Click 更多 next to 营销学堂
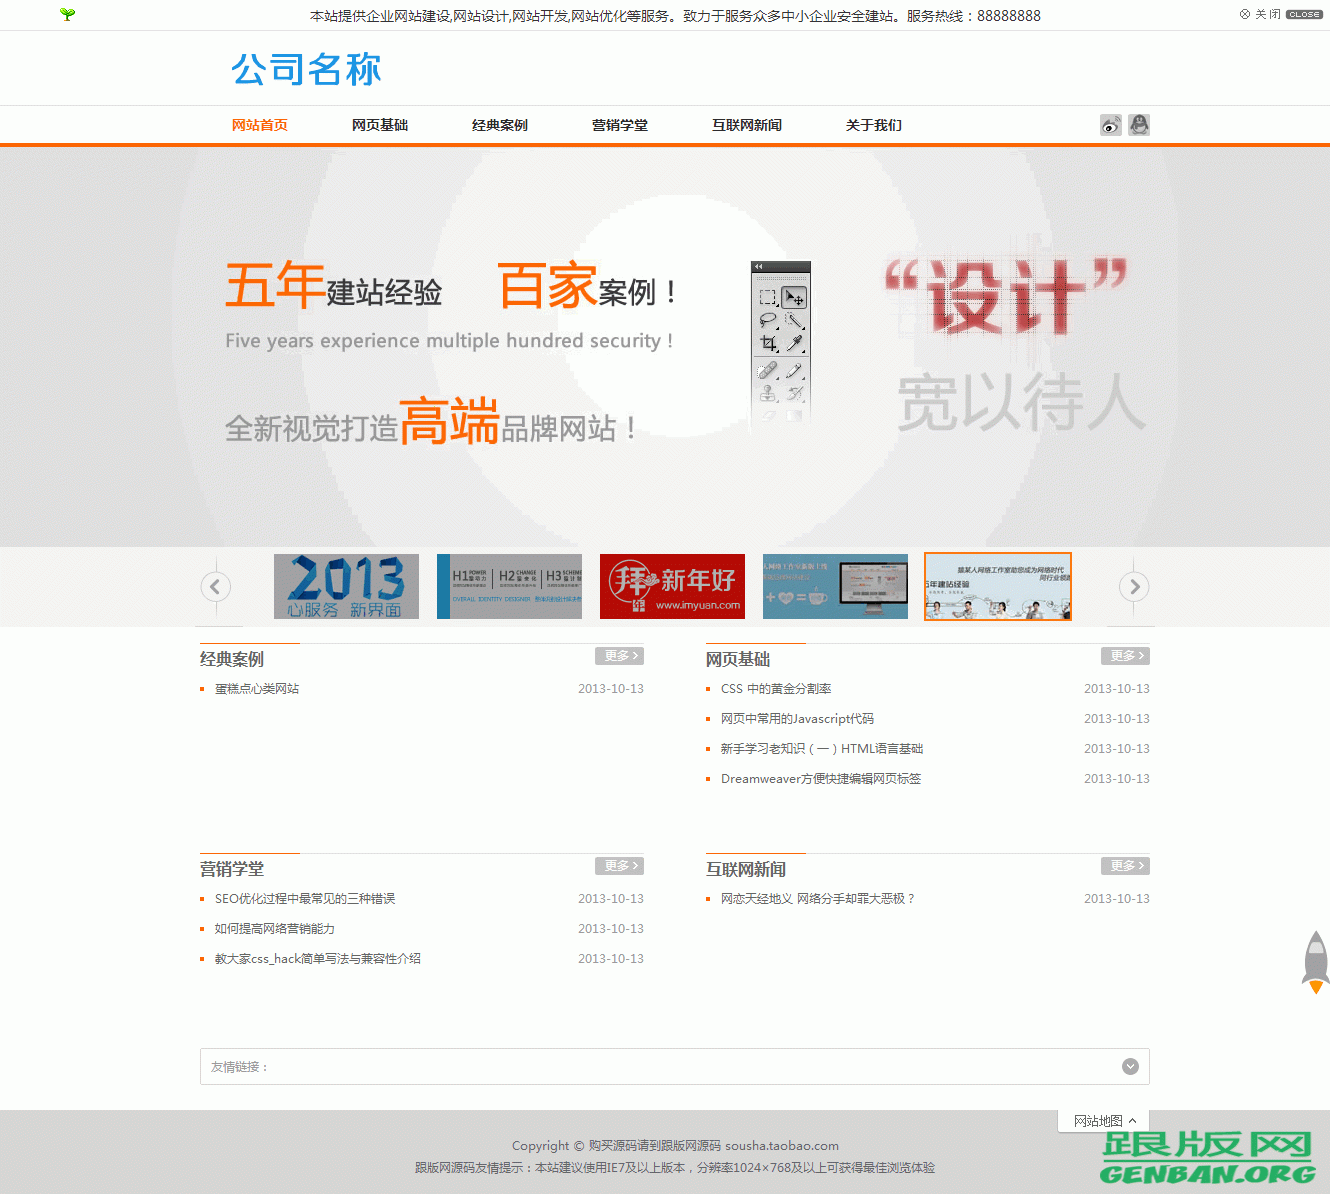This screenshot has height=1194, width=1330. (619, 866)
